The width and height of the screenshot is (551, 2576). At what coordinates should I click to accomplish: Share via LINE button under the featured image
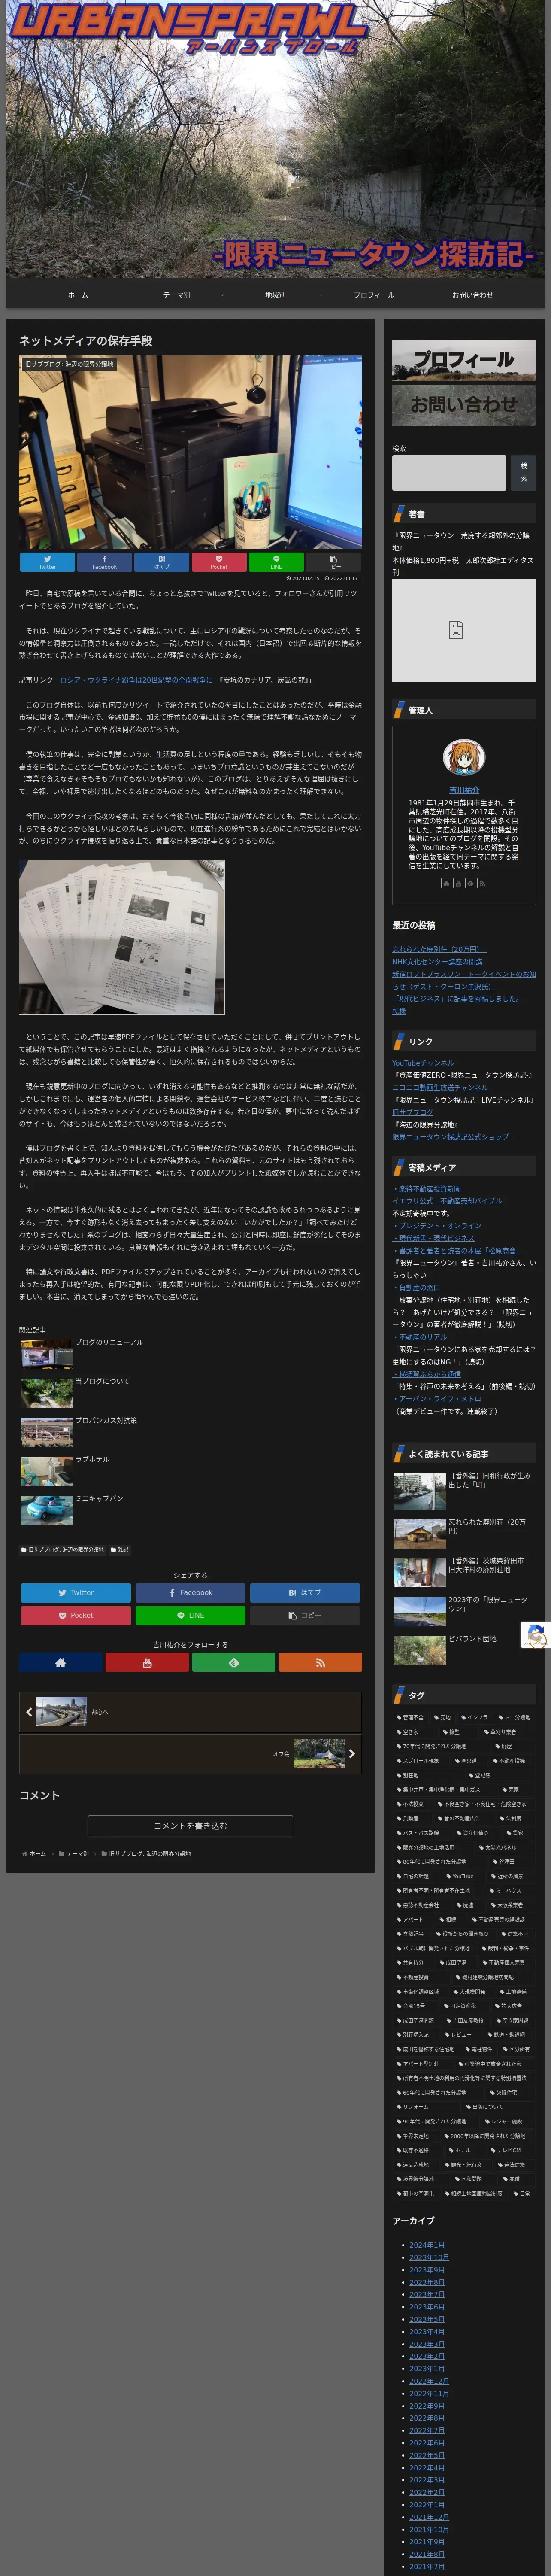pos(276,562)
